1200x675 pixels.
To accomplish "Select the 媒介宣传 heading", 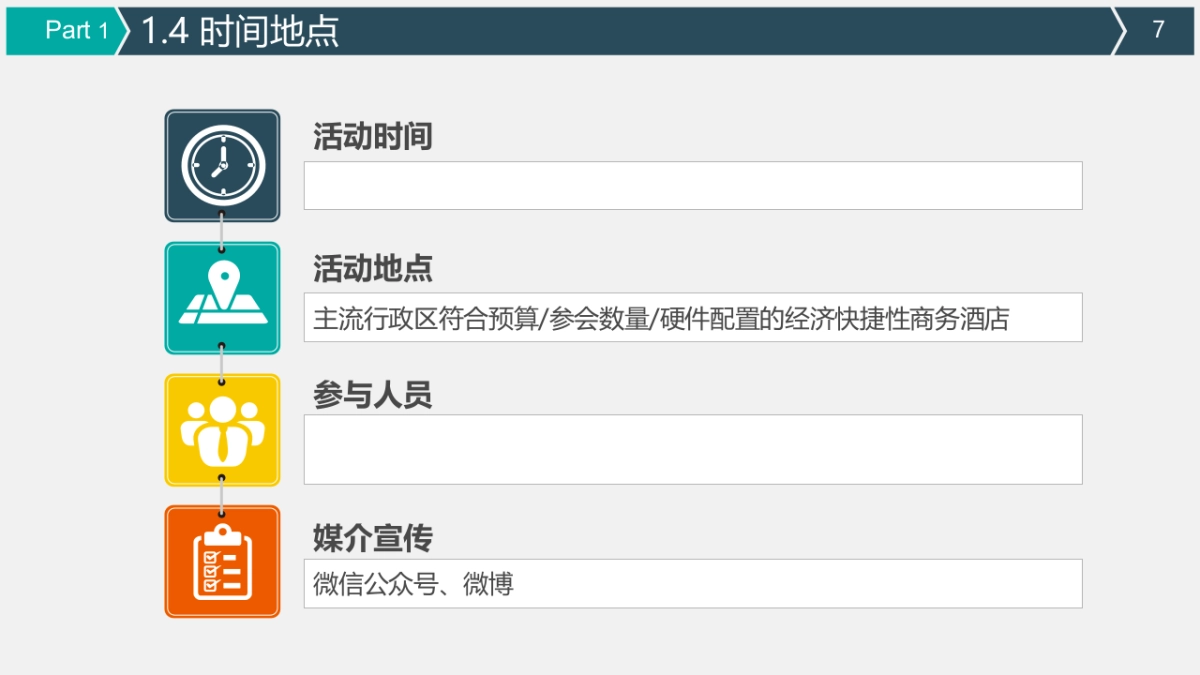I will click(373, 539).
